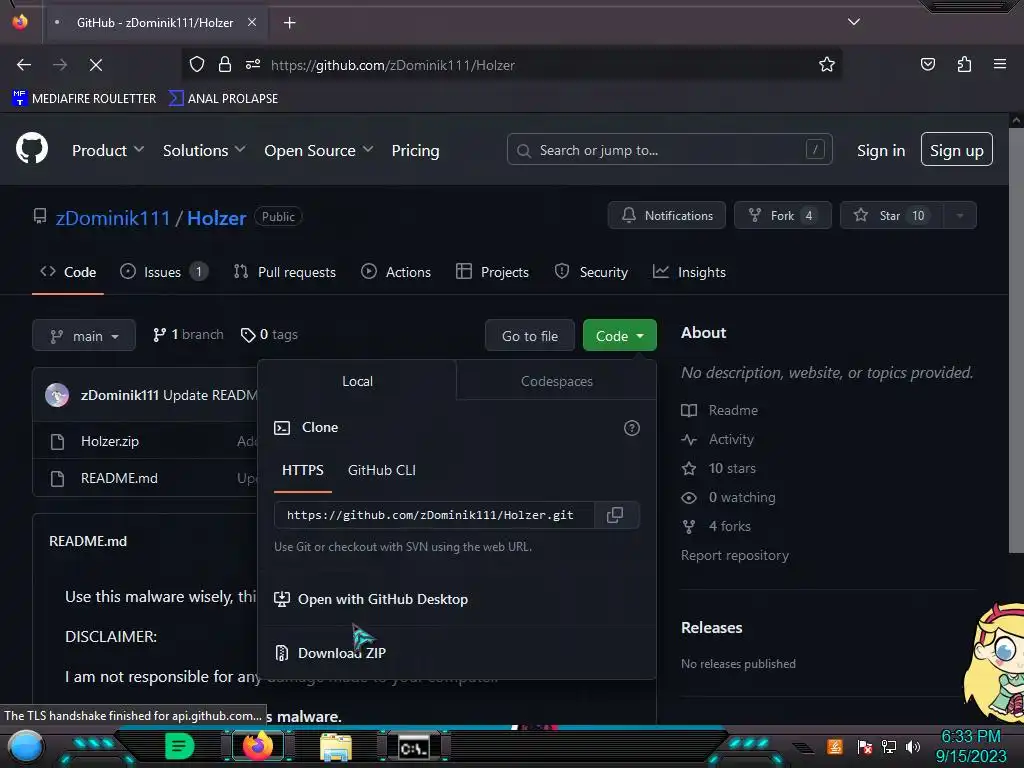
Task: Open the command prompt taskbar icon
Action: 414,746
